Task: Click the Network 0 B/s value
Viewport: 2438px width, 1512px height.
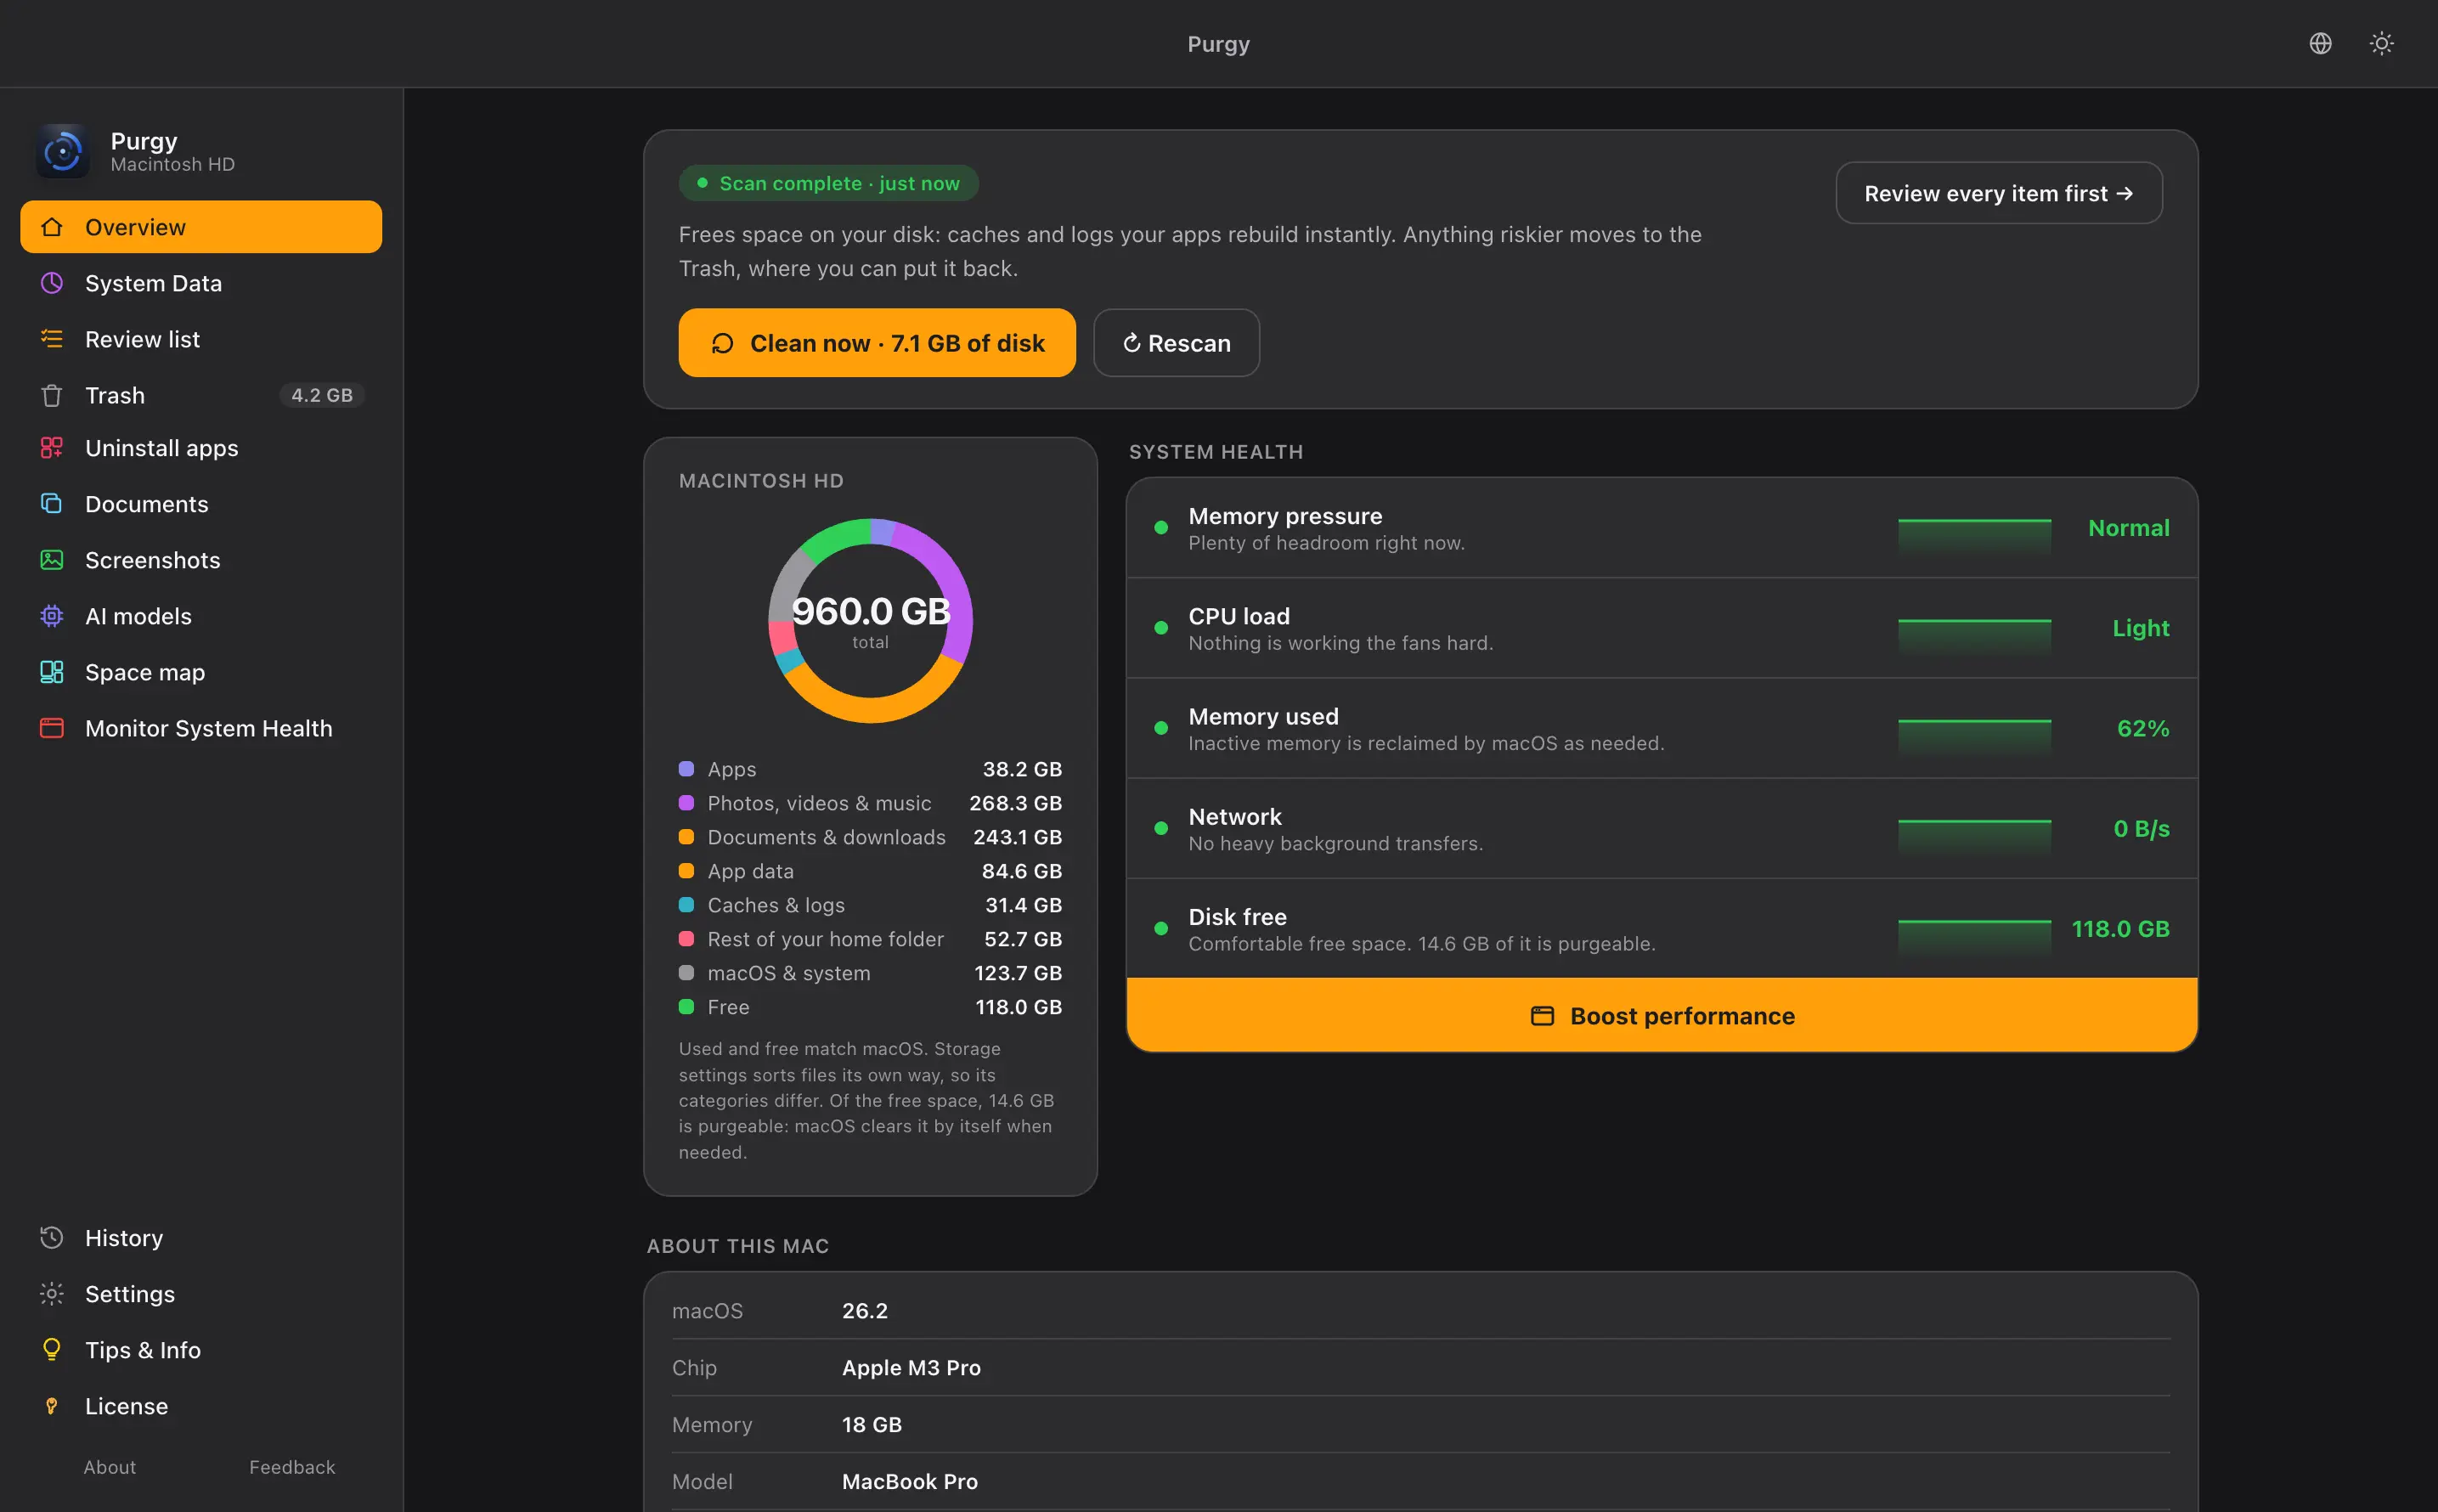Action: pyautogui.click(x=2141, y=828)
